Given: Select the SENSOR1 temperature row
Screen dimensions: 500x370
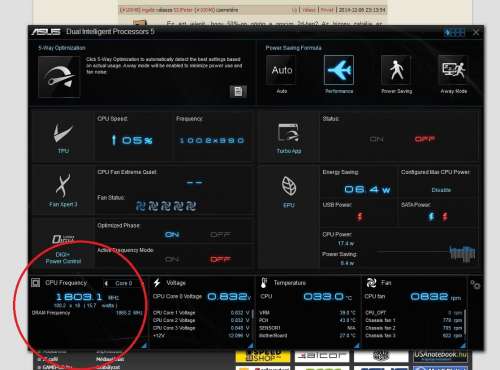Looking at the screenshot, I should coord(307,328).
